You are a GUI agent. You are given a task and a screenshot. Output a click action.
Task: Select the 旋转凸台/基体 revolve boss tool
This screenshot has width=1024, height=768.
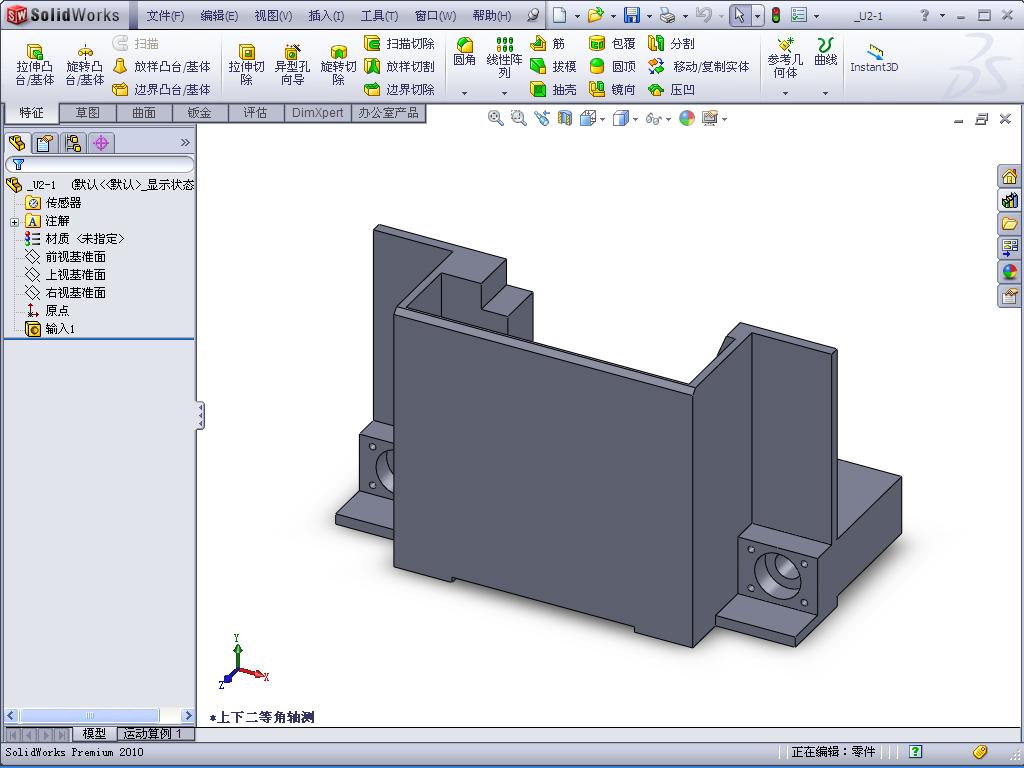click(84, 65)
